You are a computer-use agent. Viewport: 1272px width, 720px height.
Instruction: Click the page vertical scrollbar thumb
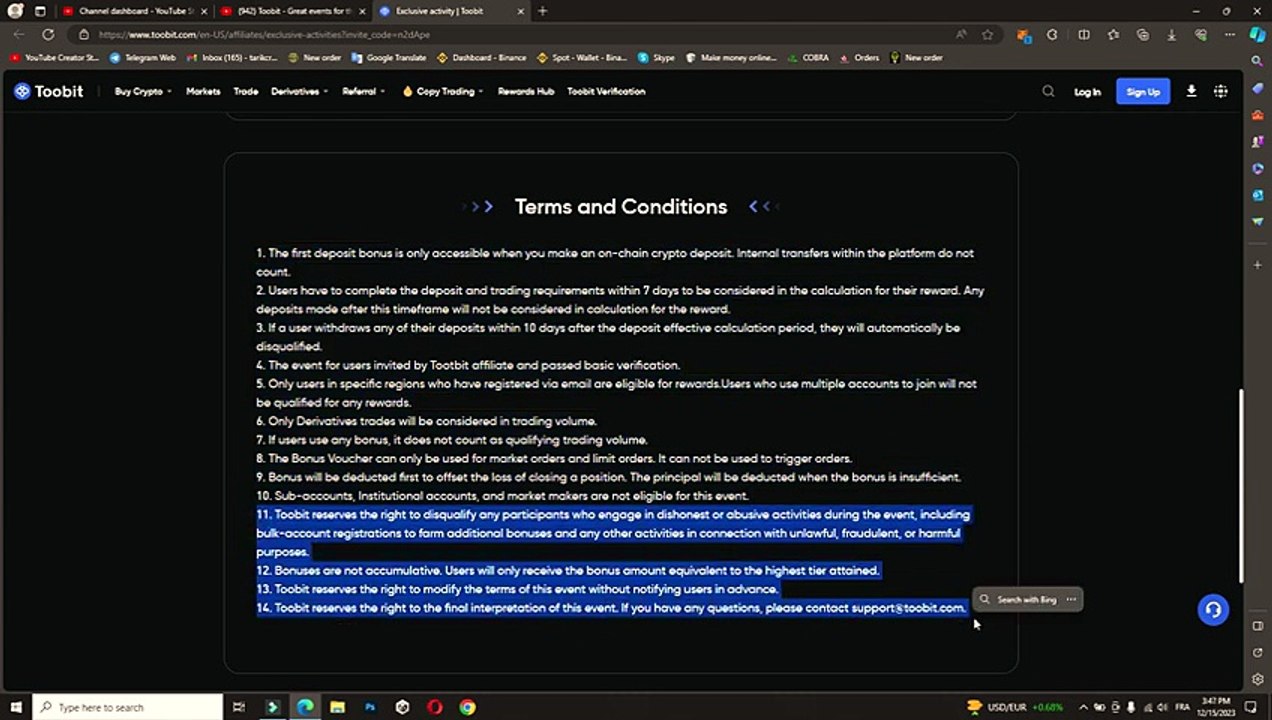pos(1242,486)
